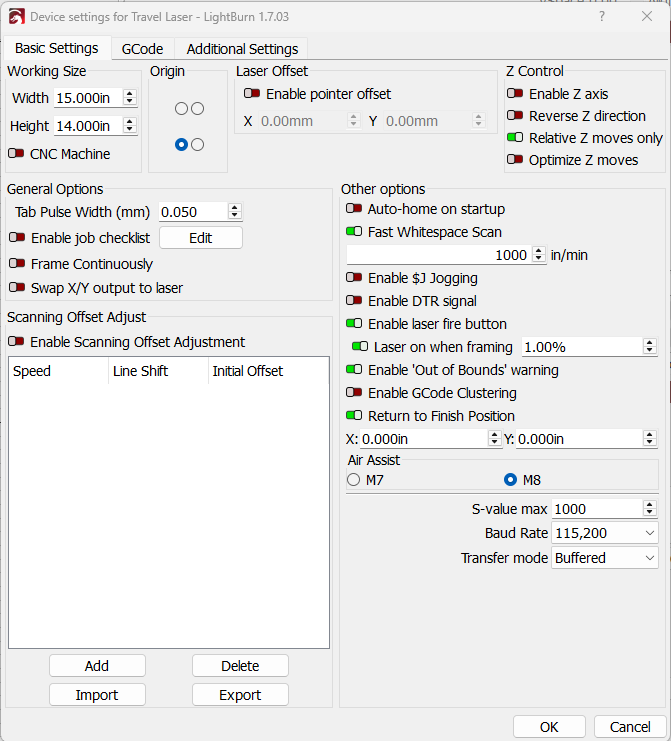Toggle Enable laser fire button
Screen dimensions: 671x741
point(354,323)
